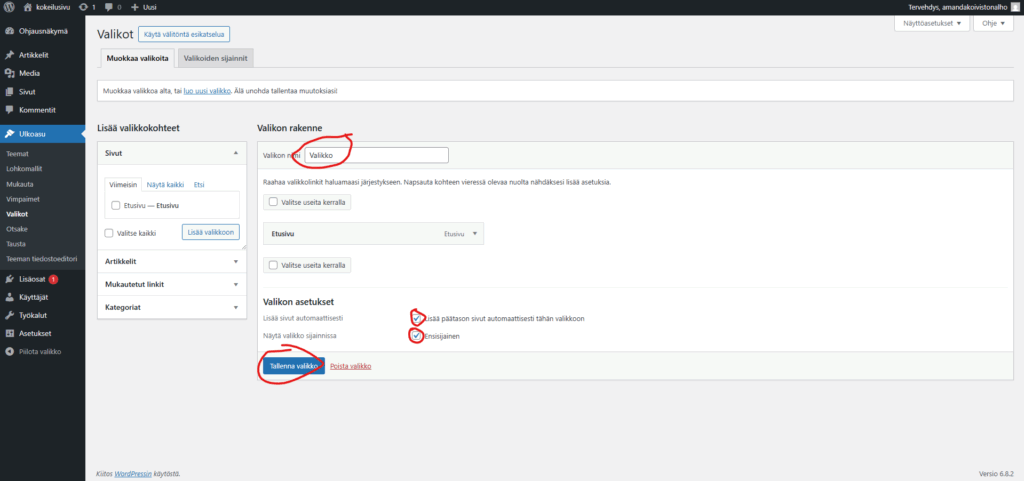1024x481 pixels.
Task: Click the Media icon in sidebar
Action: (x=10, y=74)
